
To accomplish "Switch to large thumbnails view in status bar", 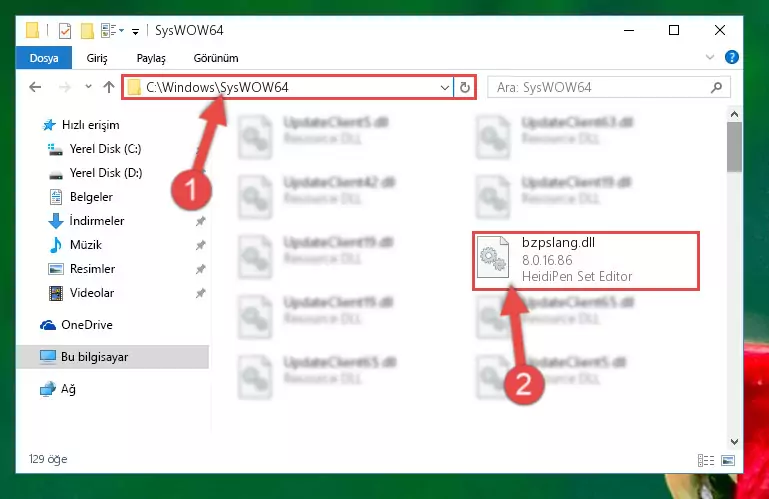I will tap(728, 460).
